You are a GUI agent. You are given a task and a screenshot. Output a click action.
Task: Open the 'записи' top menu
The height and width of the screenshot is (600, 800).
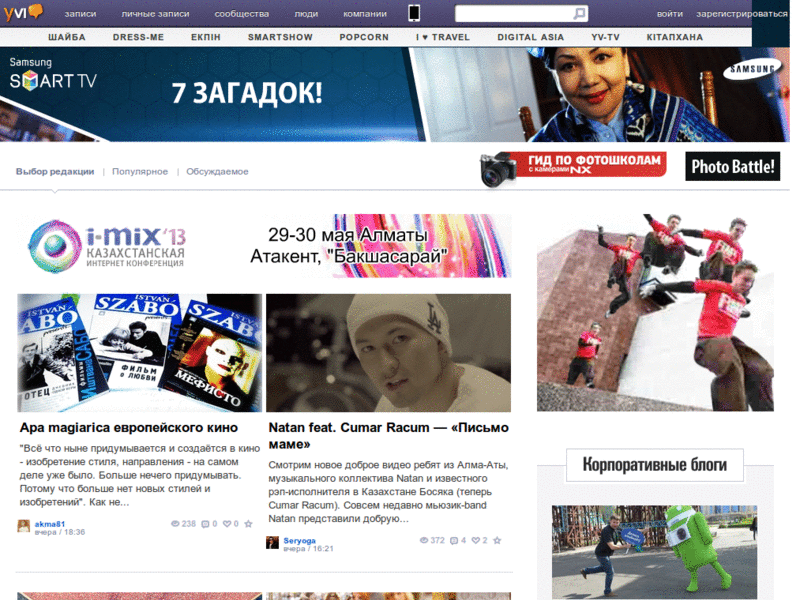coord(80,14)
